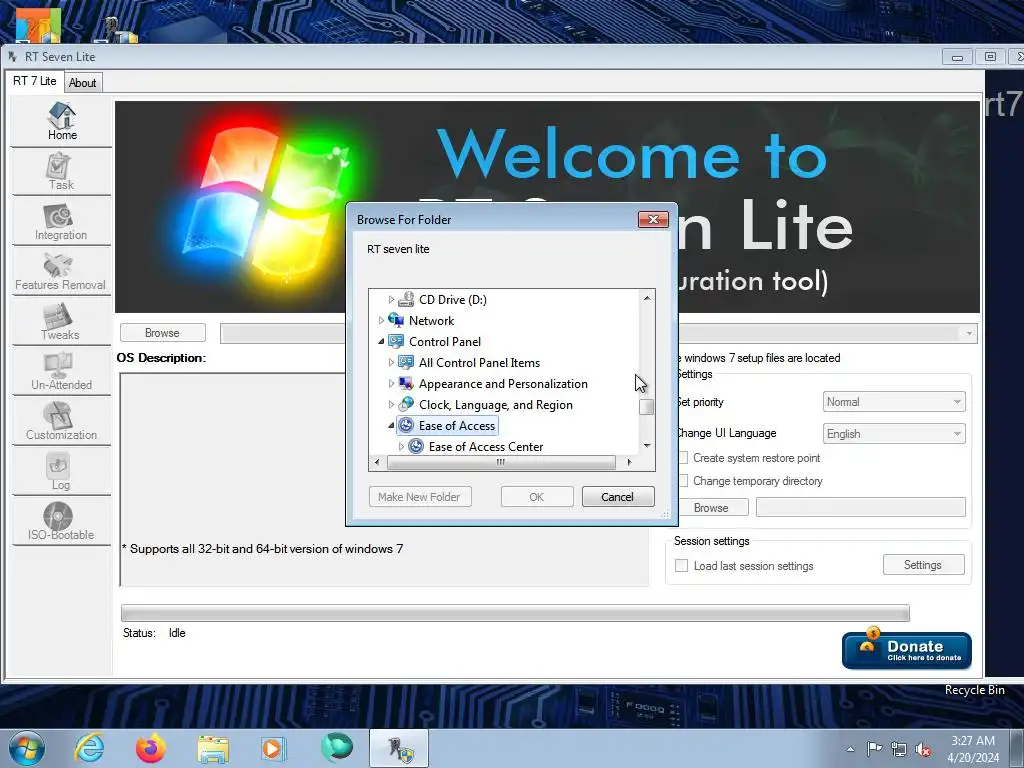Click the CD Drive (D:) icon

pos(406,300)
